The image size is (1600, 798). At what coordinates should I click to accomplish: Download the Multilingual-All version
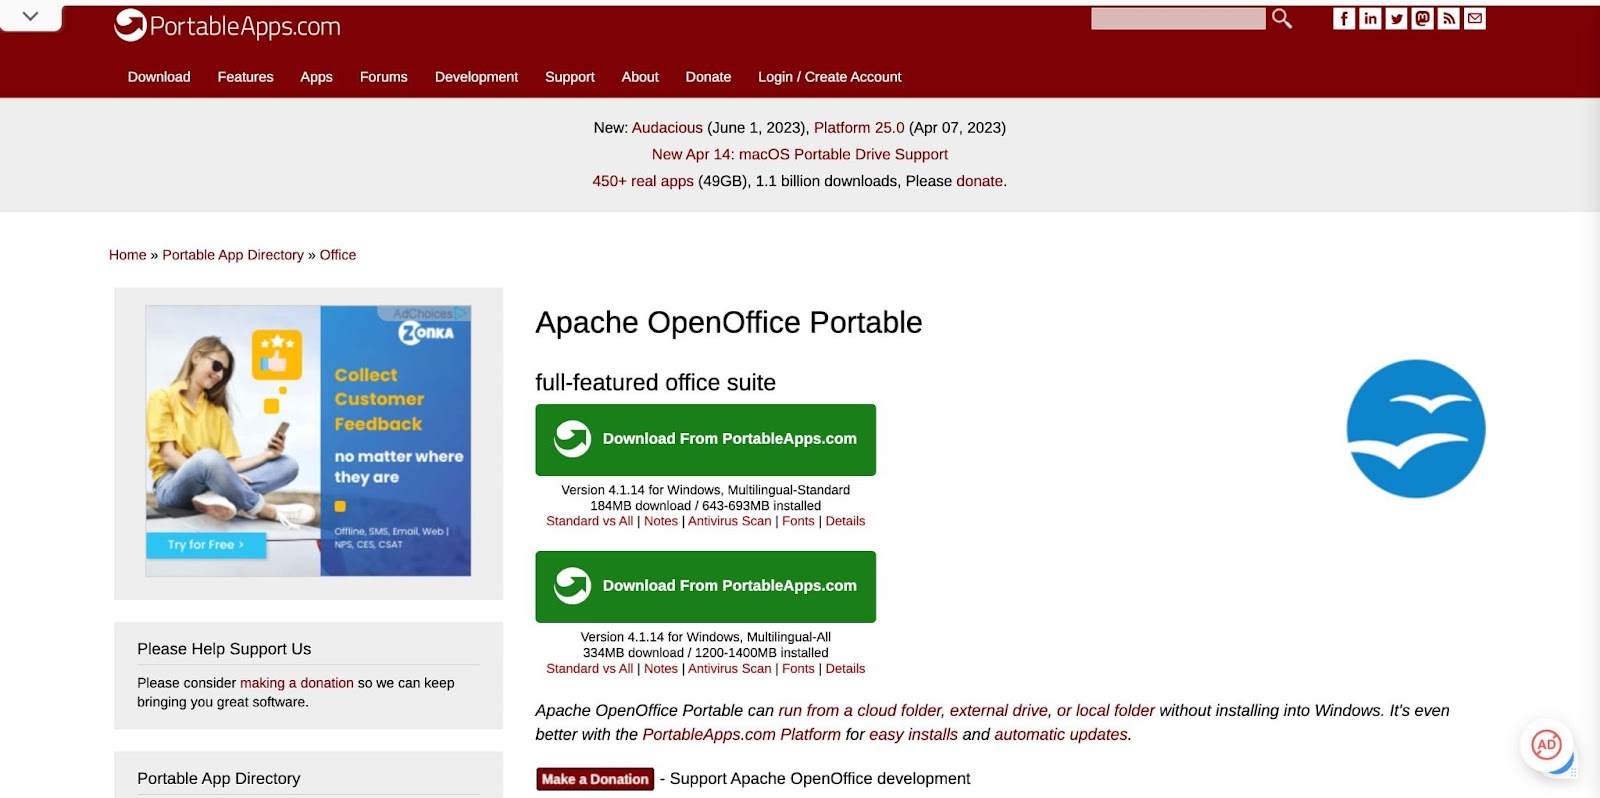tap(705, 586)
